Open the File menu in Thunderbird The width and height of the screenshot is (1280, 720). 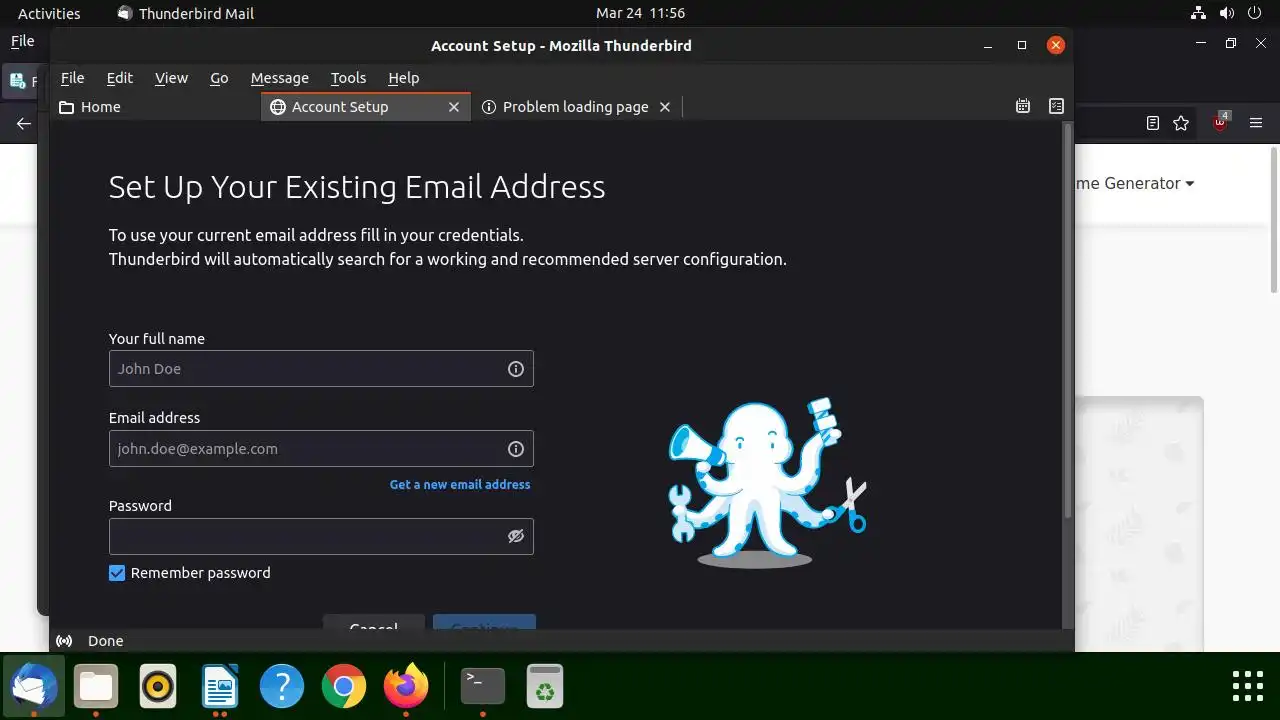click(x=72, y=78)
